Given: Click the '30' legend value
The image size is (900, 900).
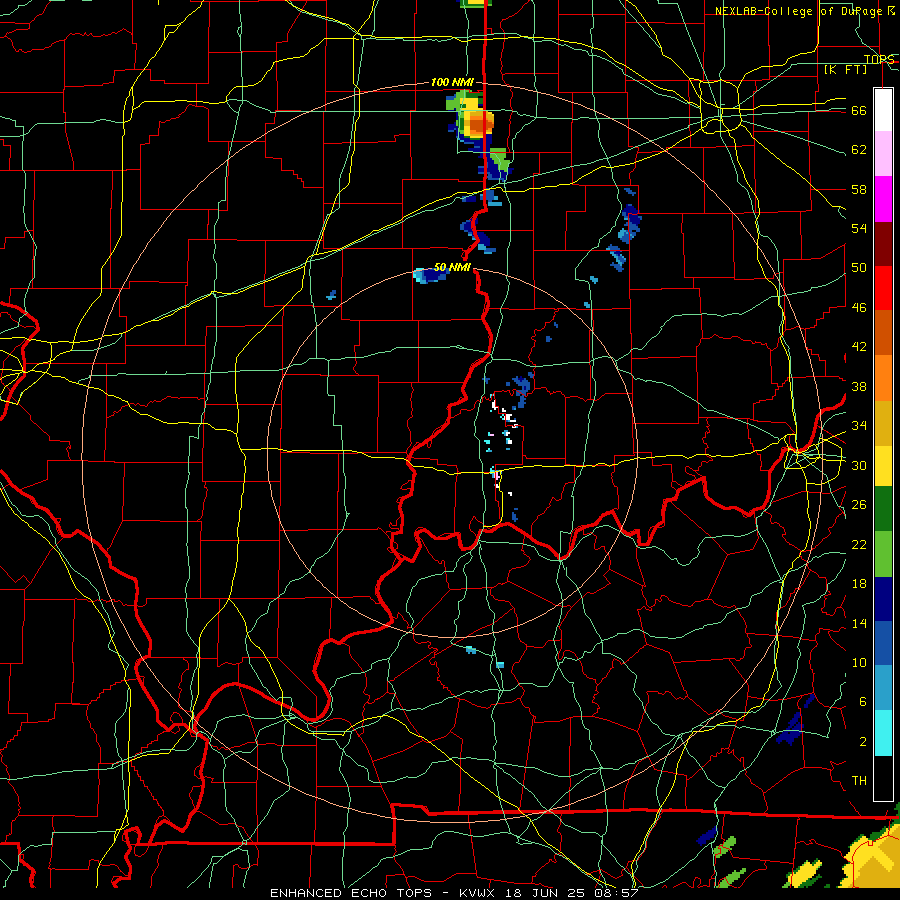Looking at the screenshot, I should point(859,465).
